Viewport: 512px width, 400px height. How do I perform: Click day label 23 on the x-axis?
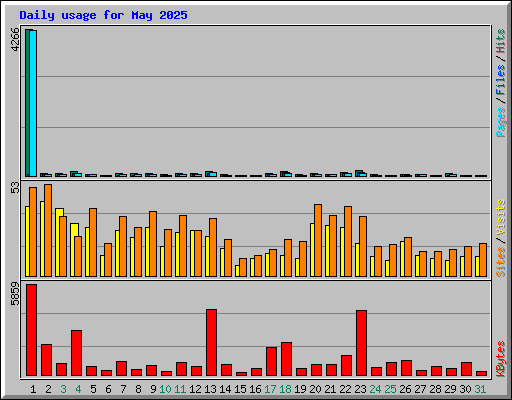pyautogui.click(x=360, y=389)
